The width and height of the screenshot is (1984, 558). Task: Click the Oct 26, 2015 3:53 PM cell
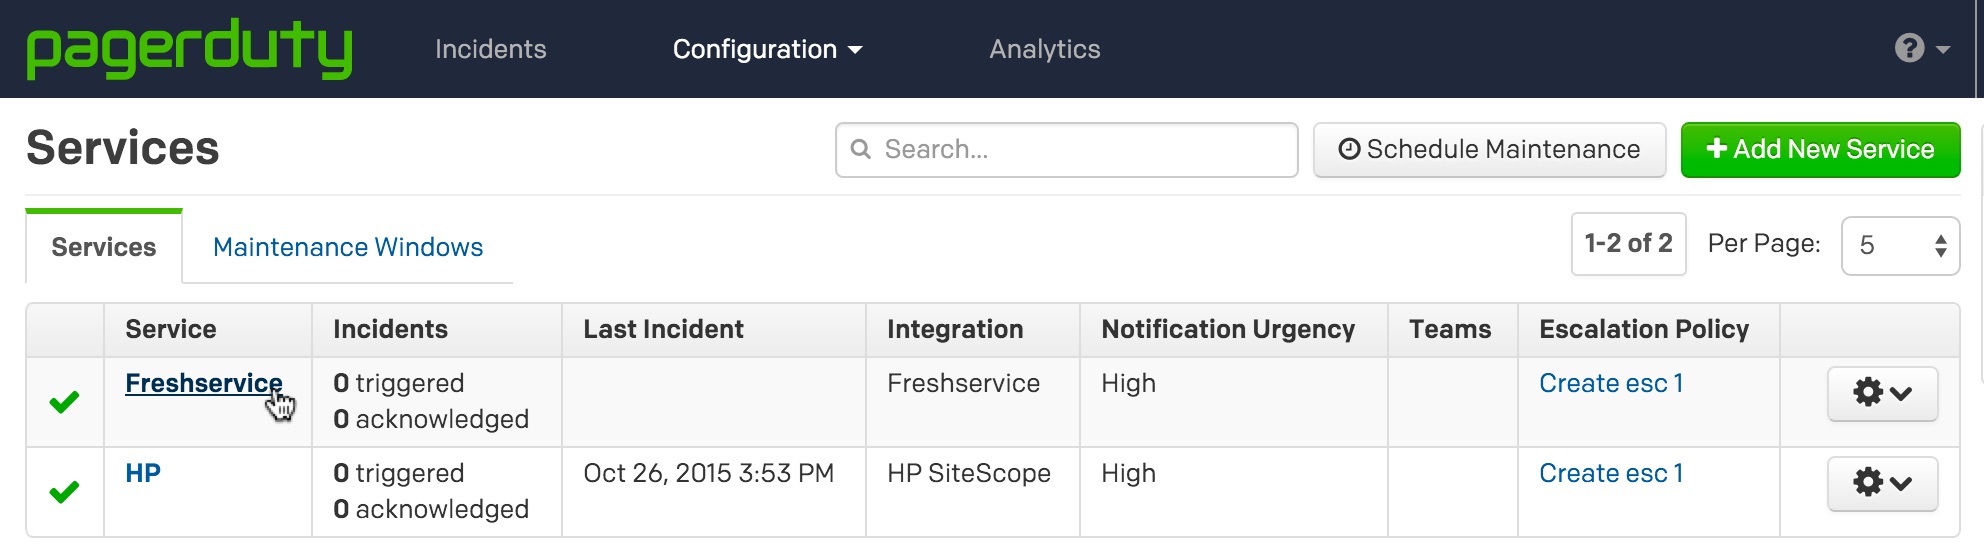(x=708, y=473)
